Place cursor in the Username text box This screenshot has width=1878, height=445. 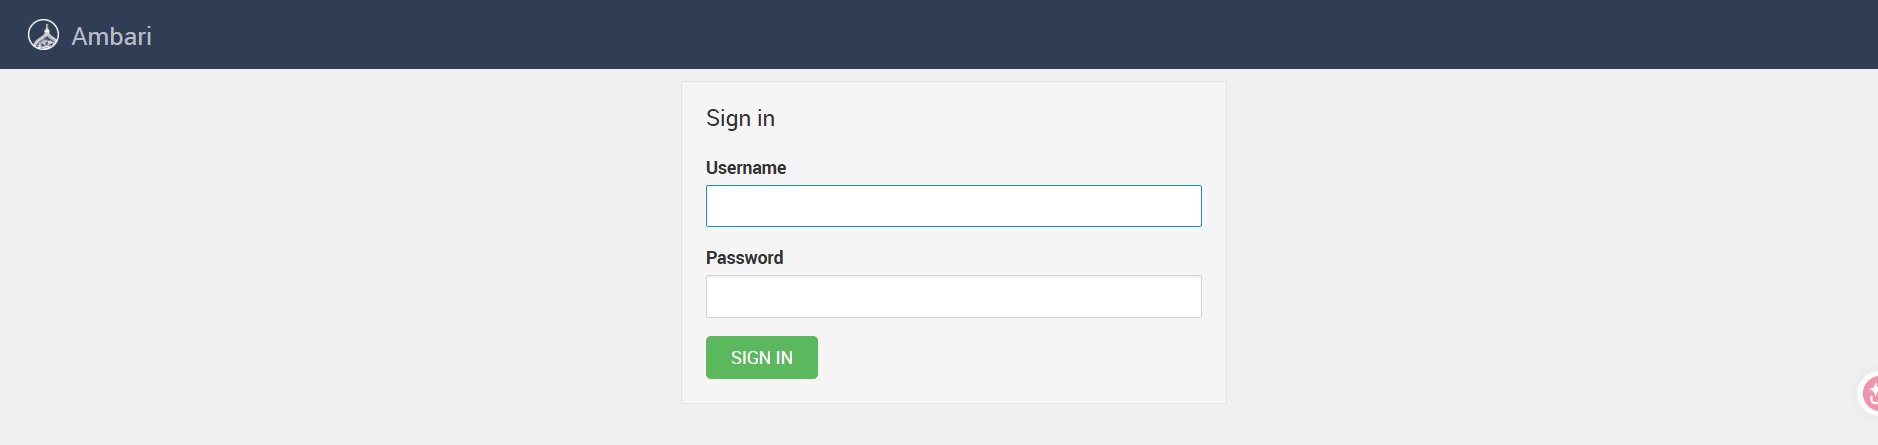[x=953, y=206]
